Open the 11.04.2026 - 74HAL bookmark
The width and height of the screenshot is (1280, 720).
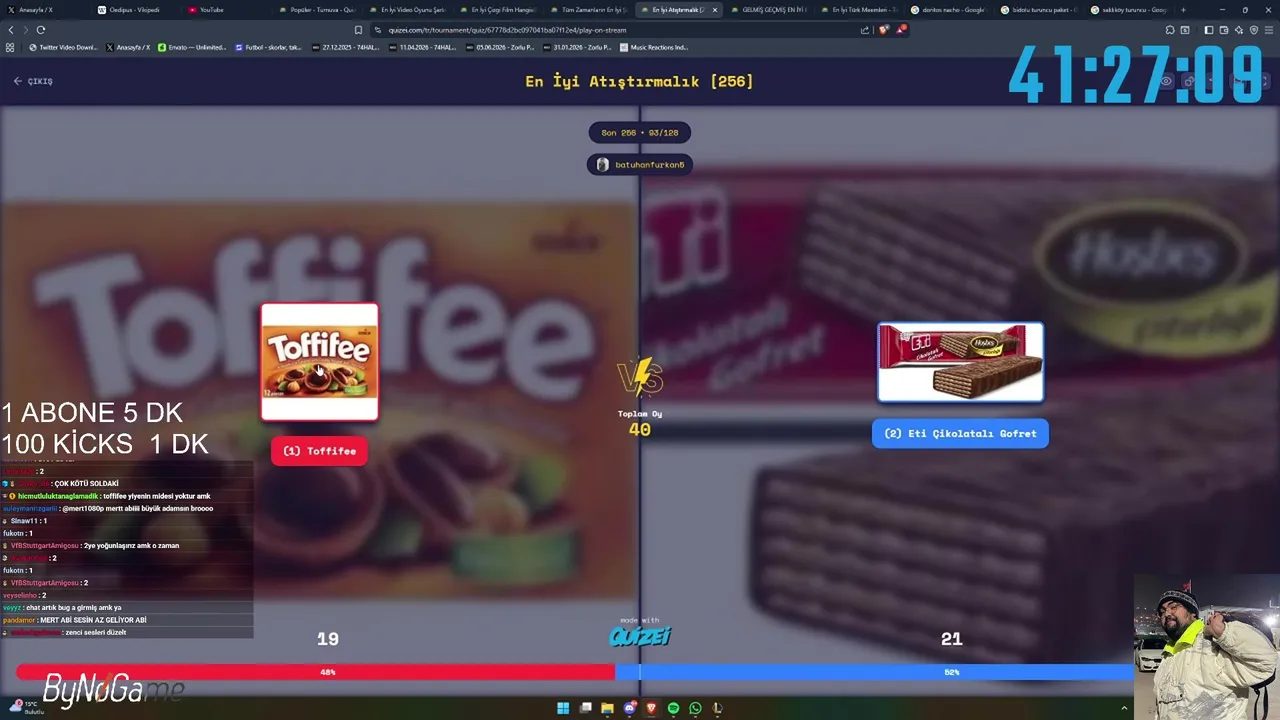[x=422, y=47]
